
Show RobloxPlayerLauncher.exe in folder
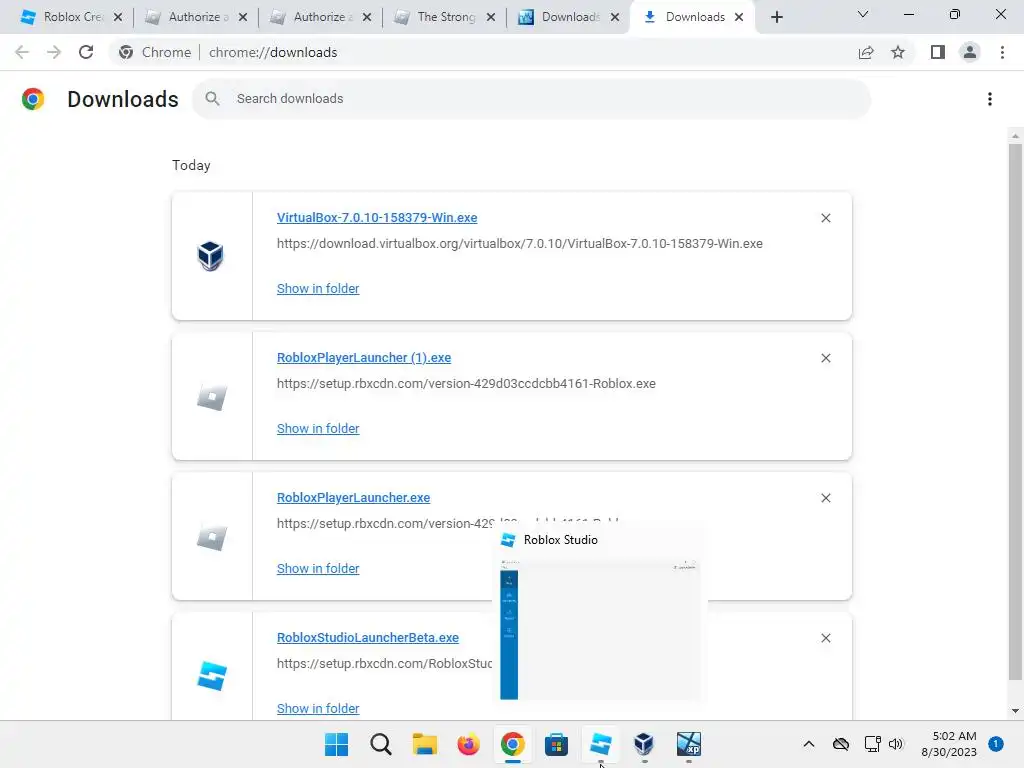[x=318, y=568]
